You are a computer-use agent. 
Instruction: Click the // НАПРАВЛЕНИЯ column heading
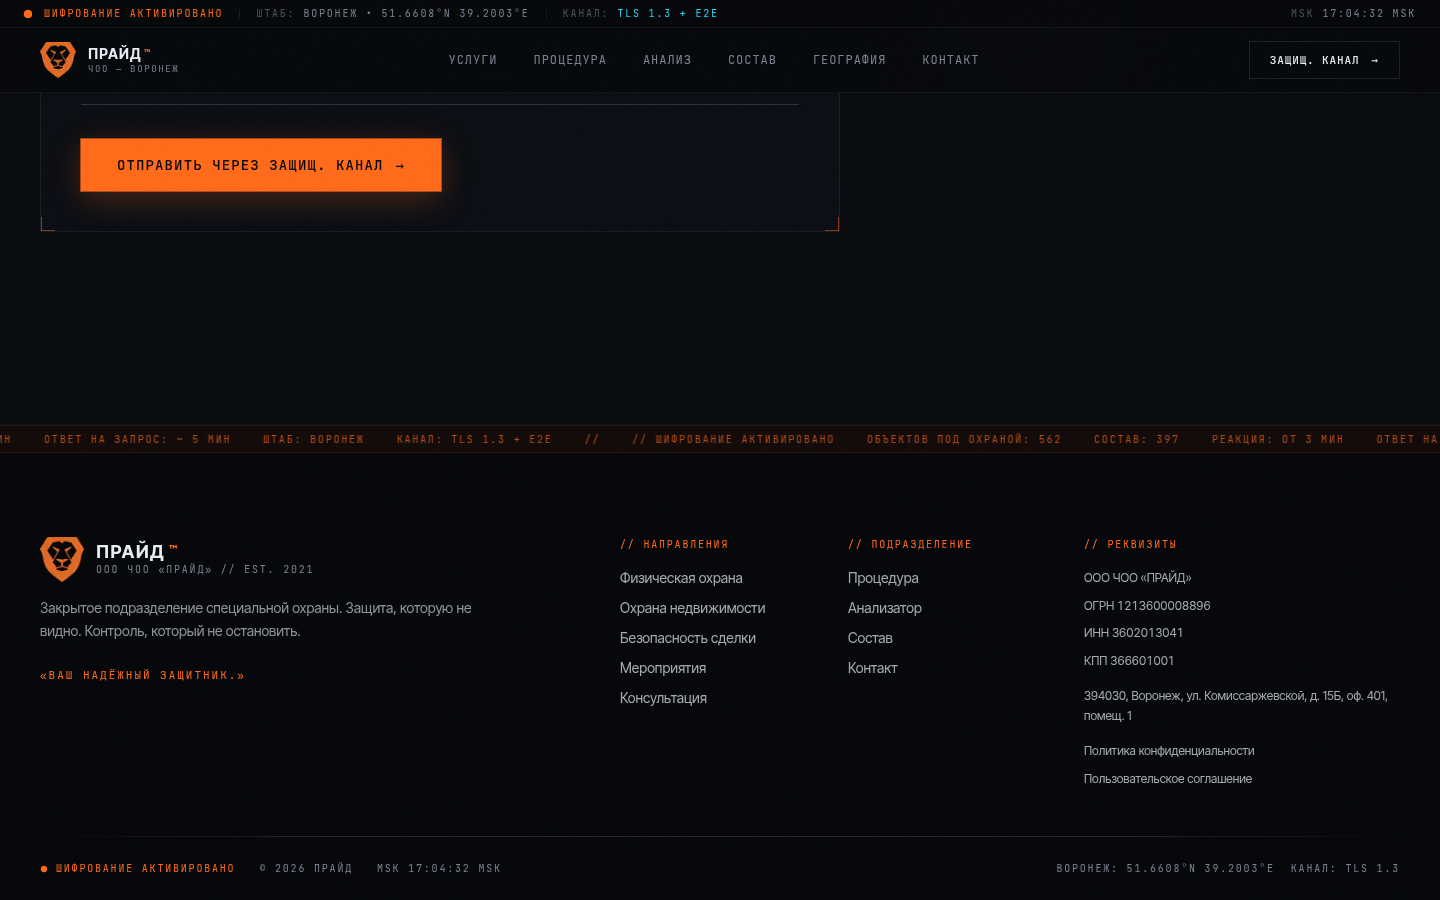[674, 545]
